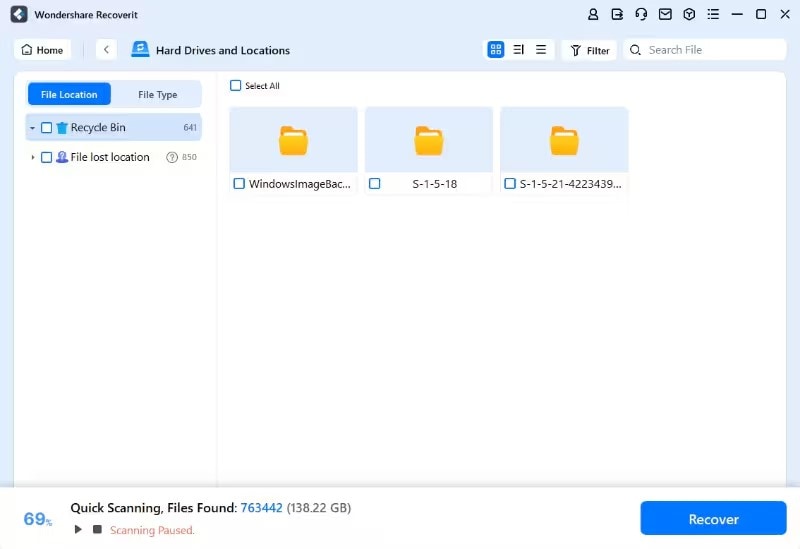This screenshot has height=549, width=800.
Task: Open the mail feedback icon
Action: [665, 14]
